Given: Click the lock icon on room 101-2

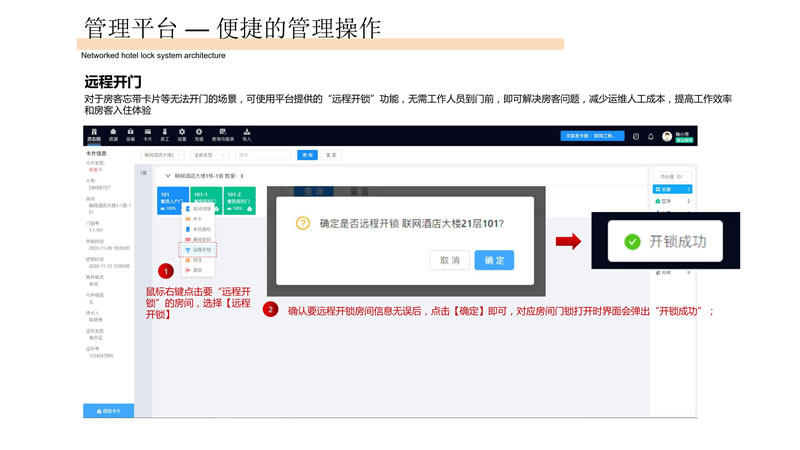Looking at the screenshot, I should point(249,209).
